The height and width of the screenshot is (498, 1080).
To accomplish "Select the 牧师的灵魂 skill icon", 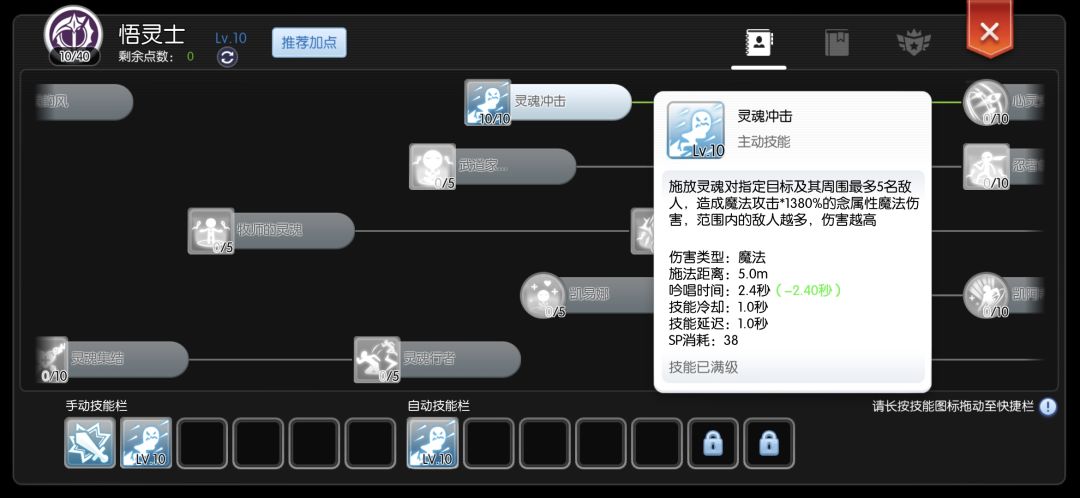I will click(211, 231).
